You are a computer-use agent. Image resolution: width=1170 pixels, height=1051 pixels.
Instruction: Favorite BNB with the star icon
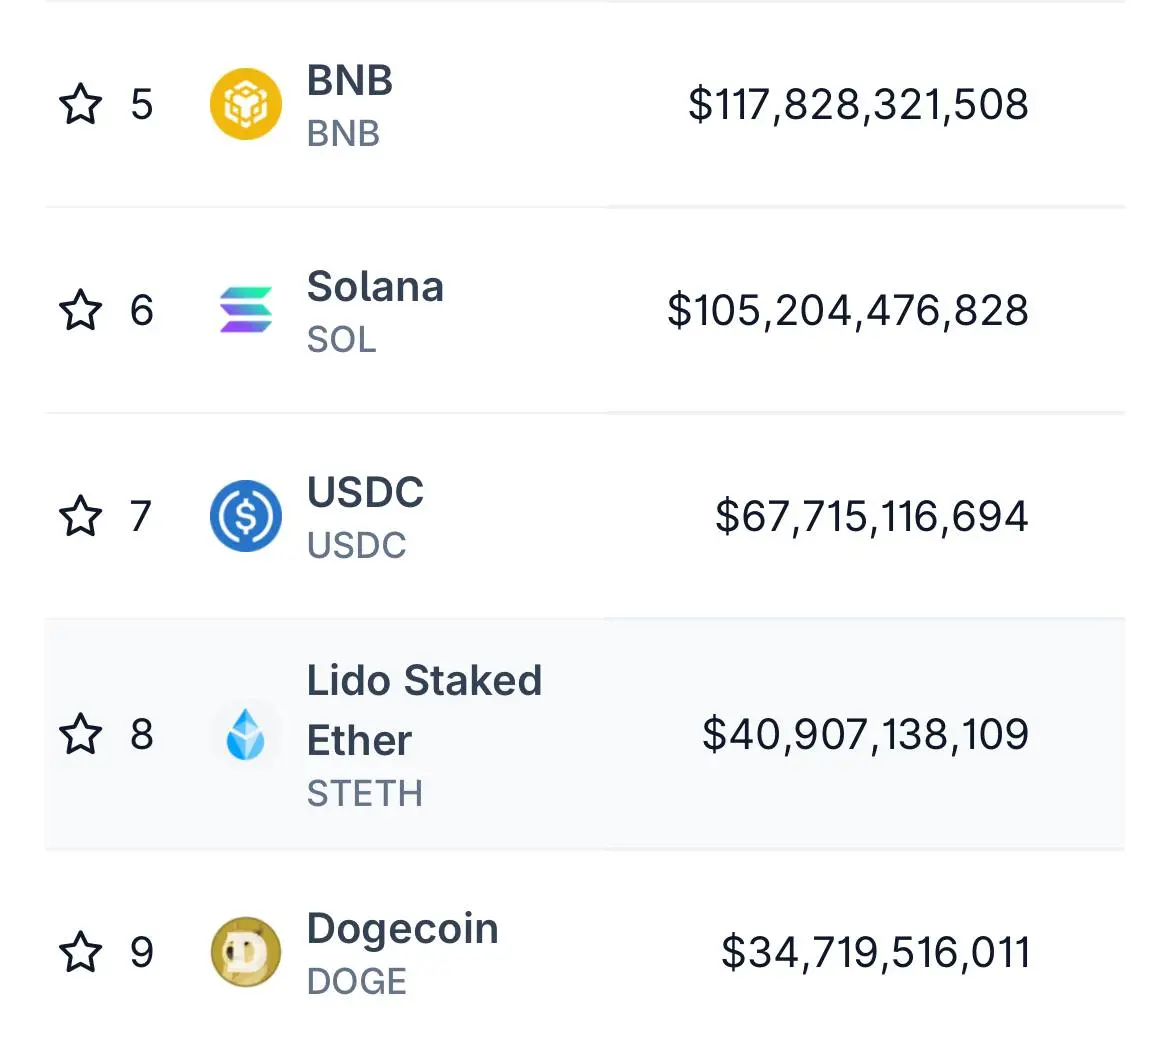[80, 104]
